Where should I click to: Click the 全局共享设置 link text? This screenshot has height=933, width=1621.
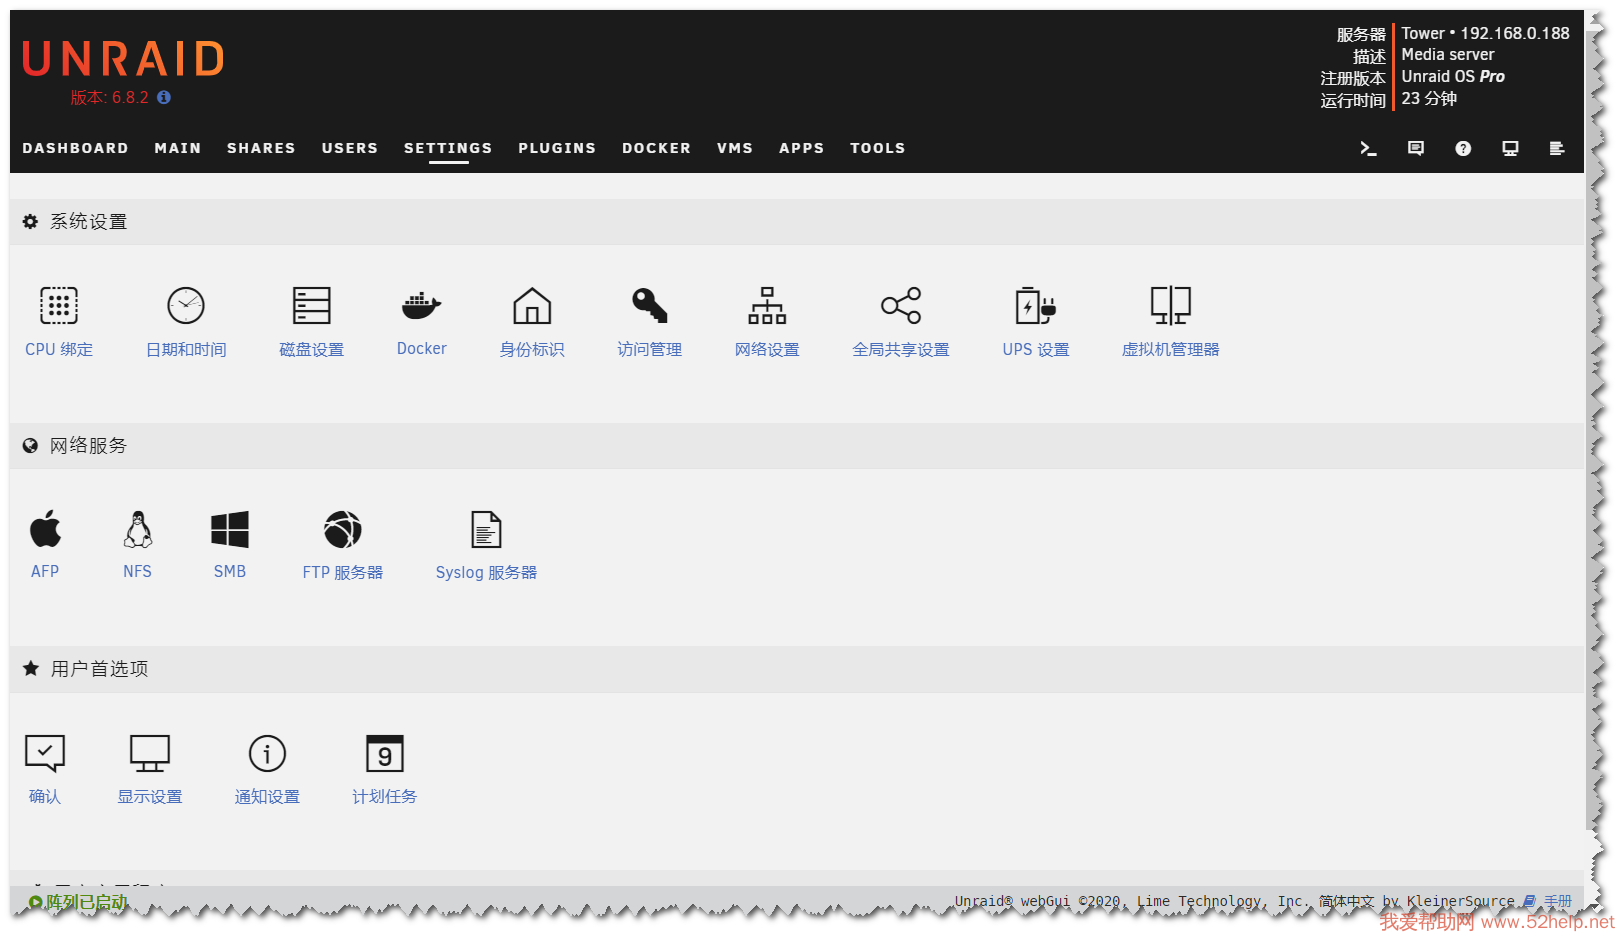click(900, 349)
